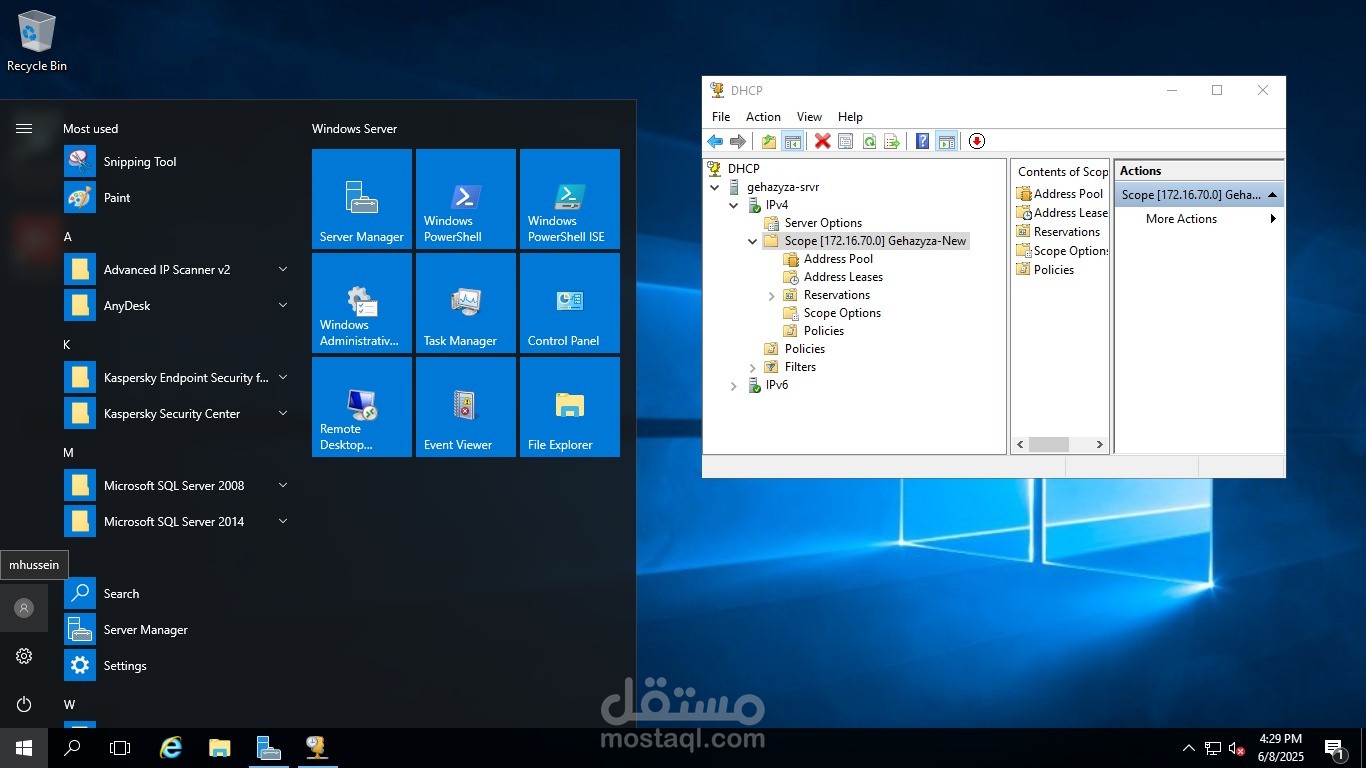
Task: Open the File menu in DHCP
Action: coord(720,117)
